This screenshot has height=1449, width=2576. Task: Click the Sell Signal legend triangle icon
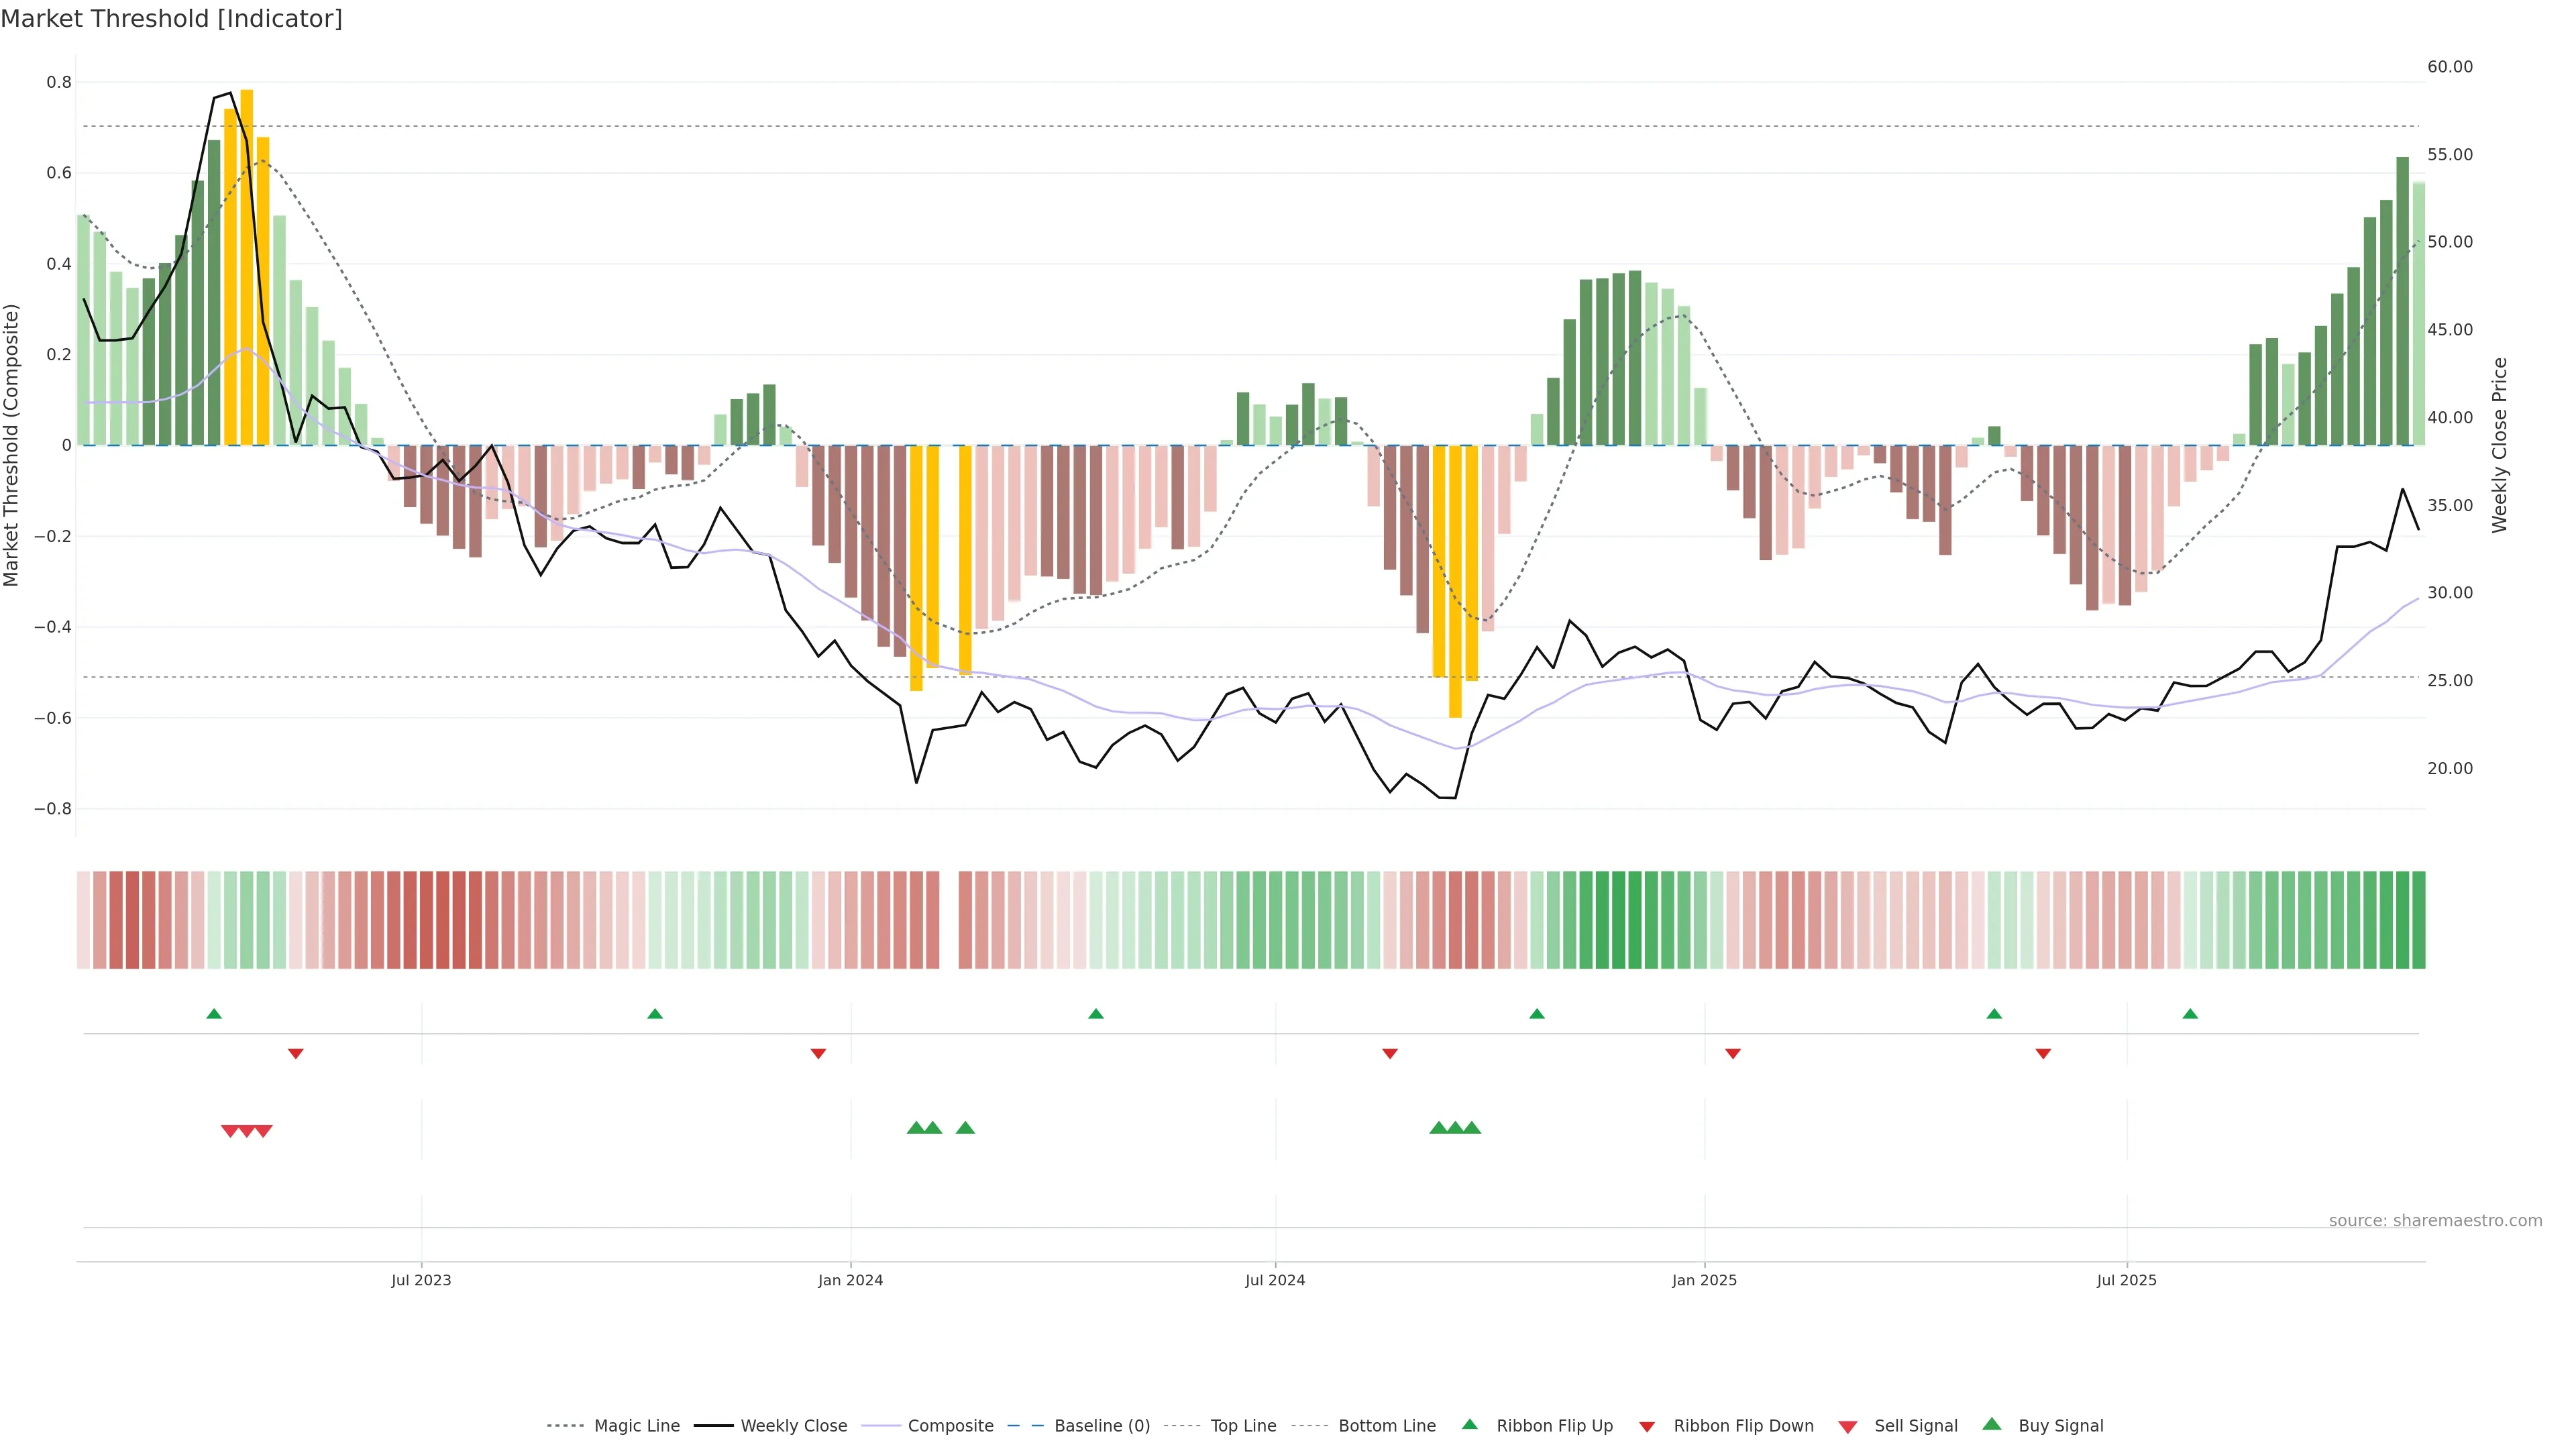coord(1848,1426)
